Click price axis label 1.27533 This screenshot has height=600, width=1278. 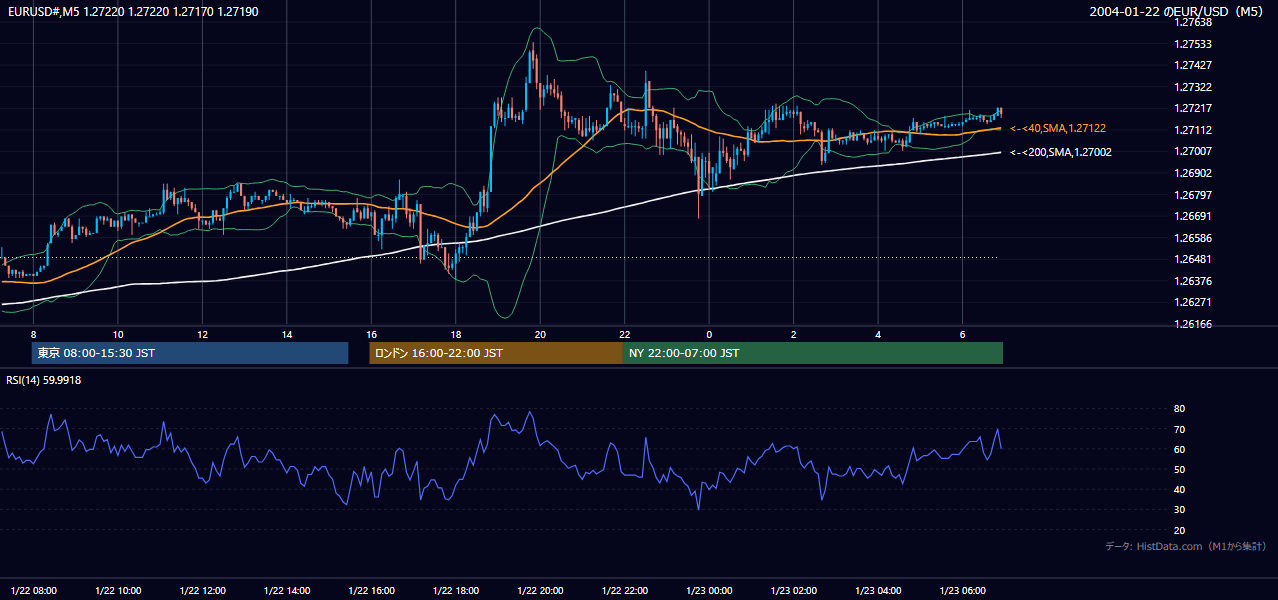[x=1193, y=44]
